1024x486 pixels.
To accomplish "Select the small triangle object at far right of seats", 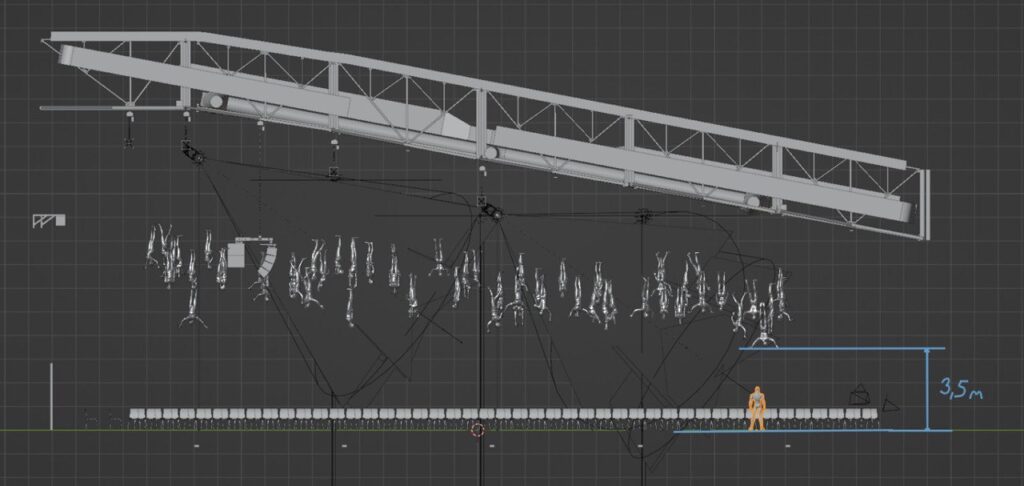I will (x=888, y=405).
